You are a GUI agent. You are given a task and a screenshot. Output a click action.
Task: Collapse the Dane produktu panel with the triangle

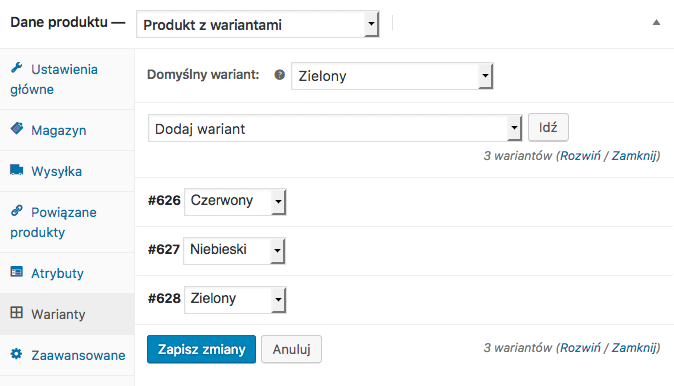656,22
